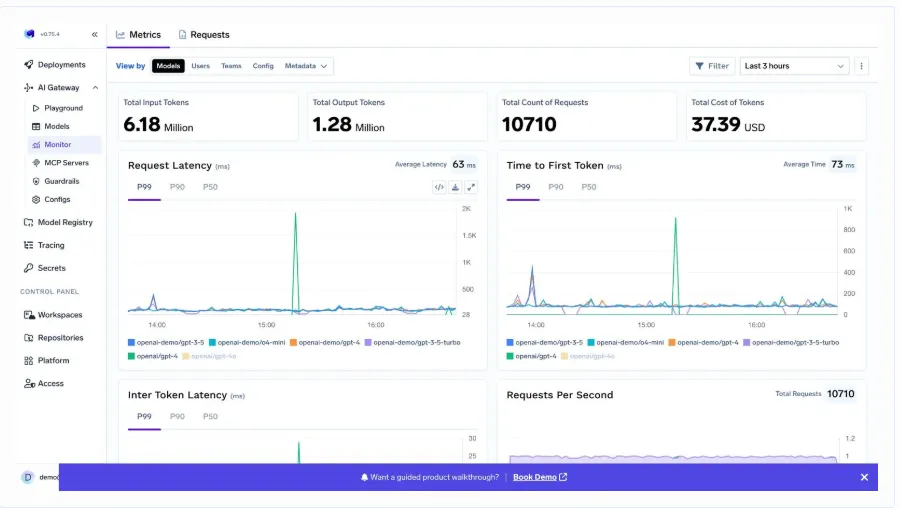Click the app logo at top left
Screen dimensions: 900x508
click(x=29, y=34)
